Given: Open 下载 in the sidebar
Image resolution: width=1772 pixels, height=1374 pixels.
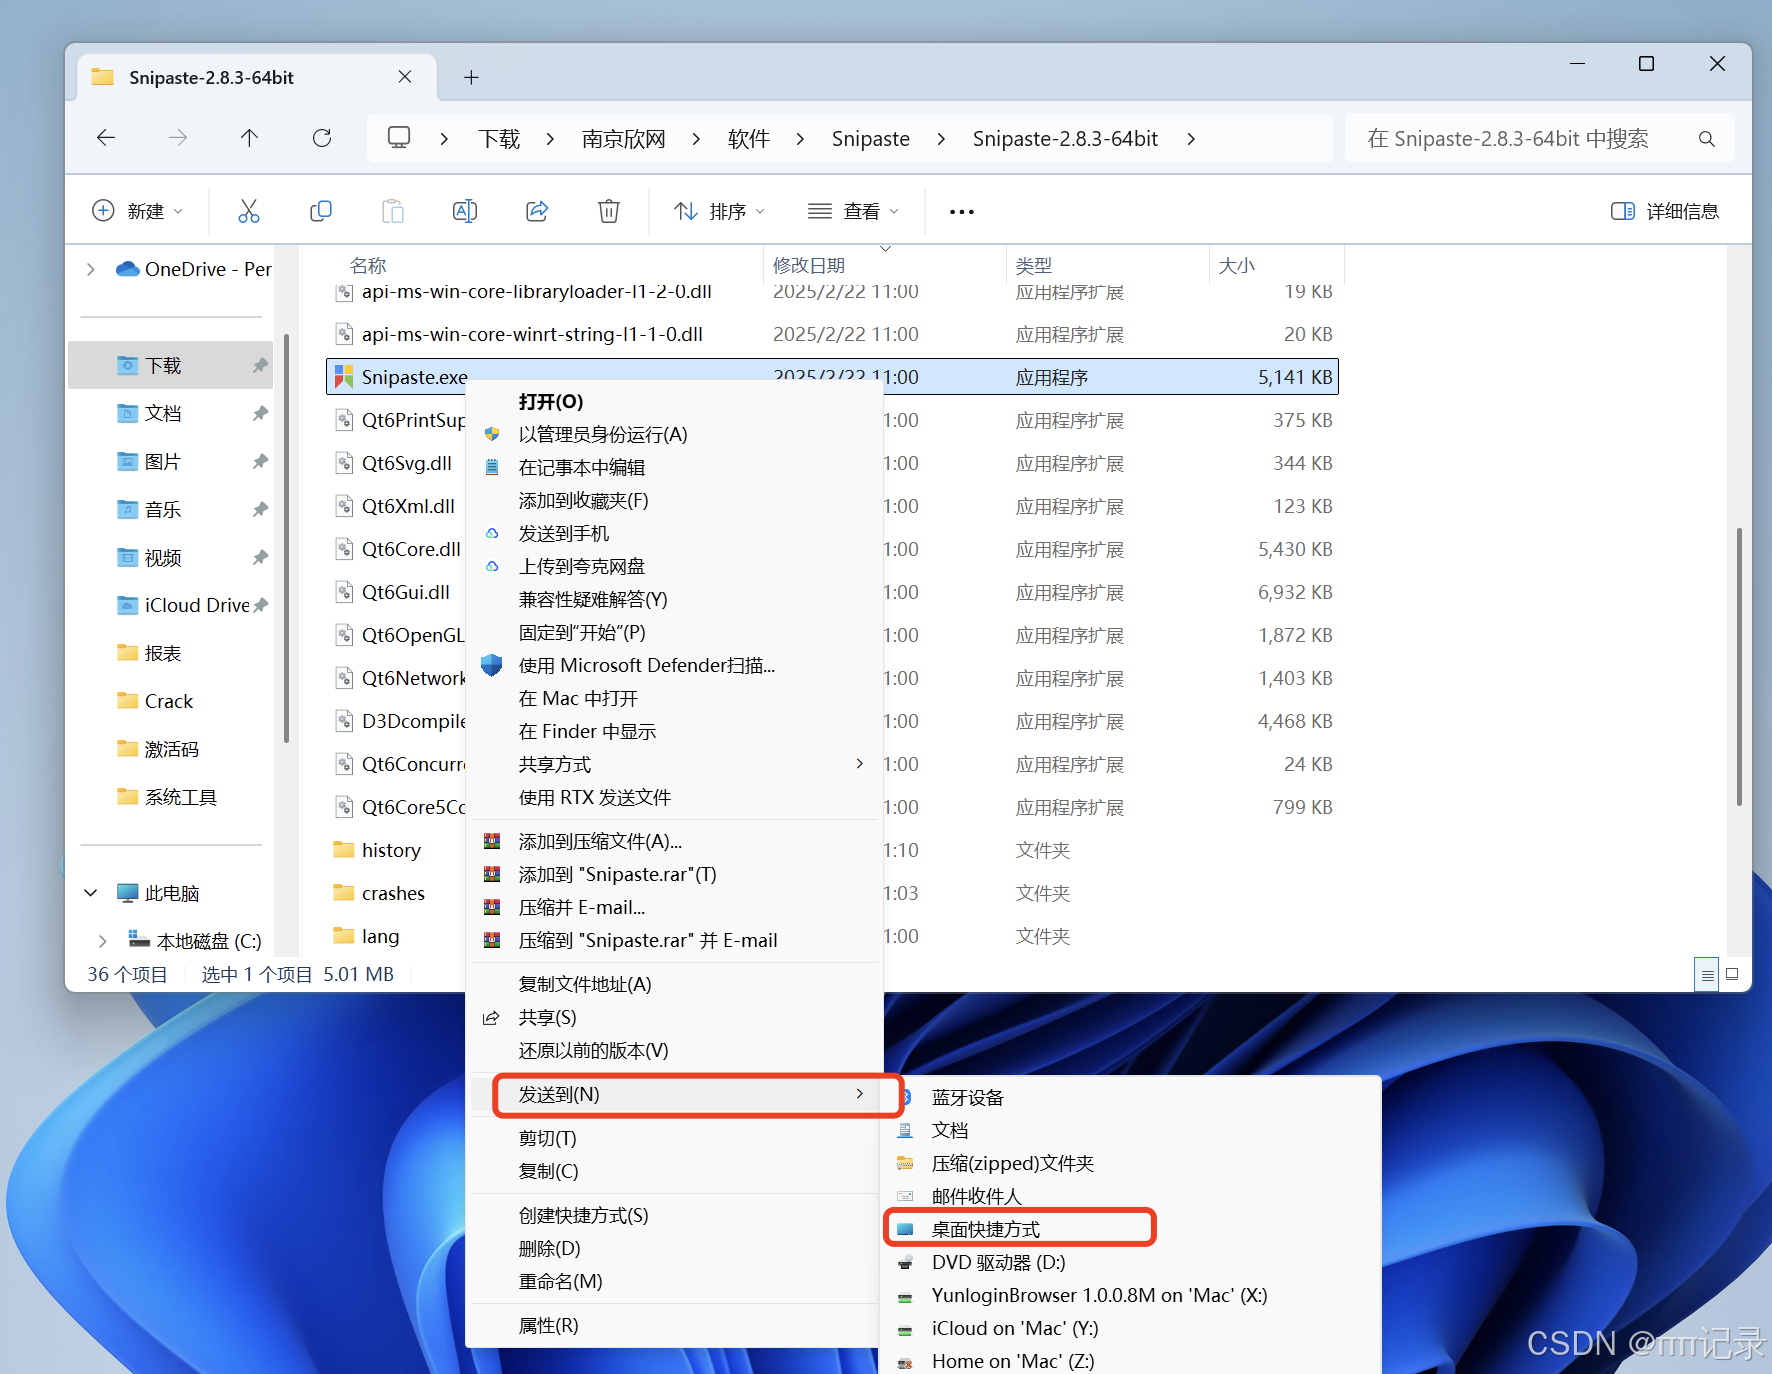Looking at the screenshot, I should pos(171,365).
